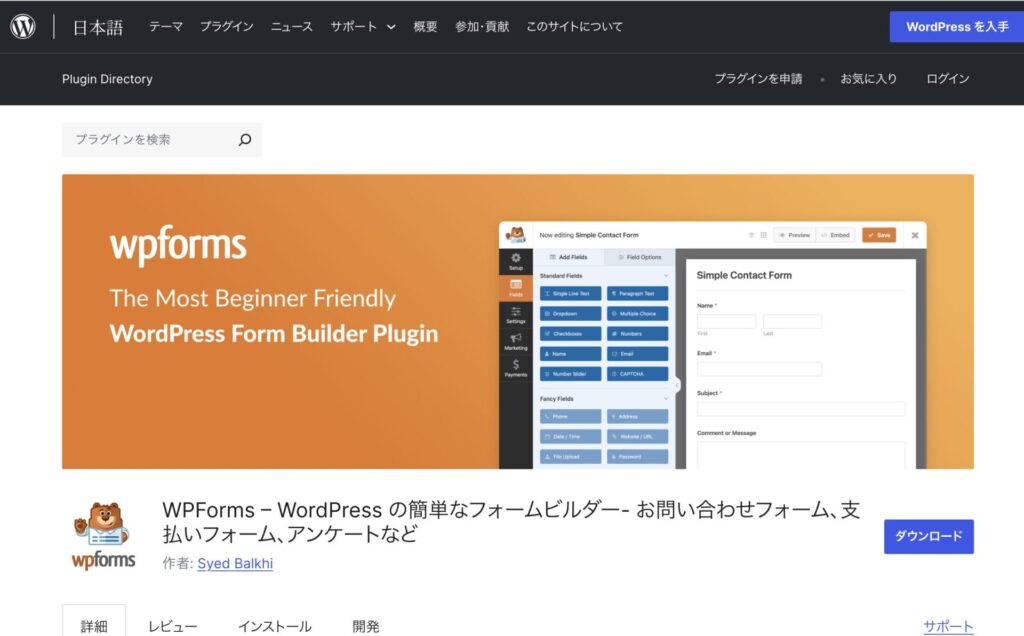Click the search magnifier icon
Viewport: 1024px width, 636px height.
(x=245, y=140)
